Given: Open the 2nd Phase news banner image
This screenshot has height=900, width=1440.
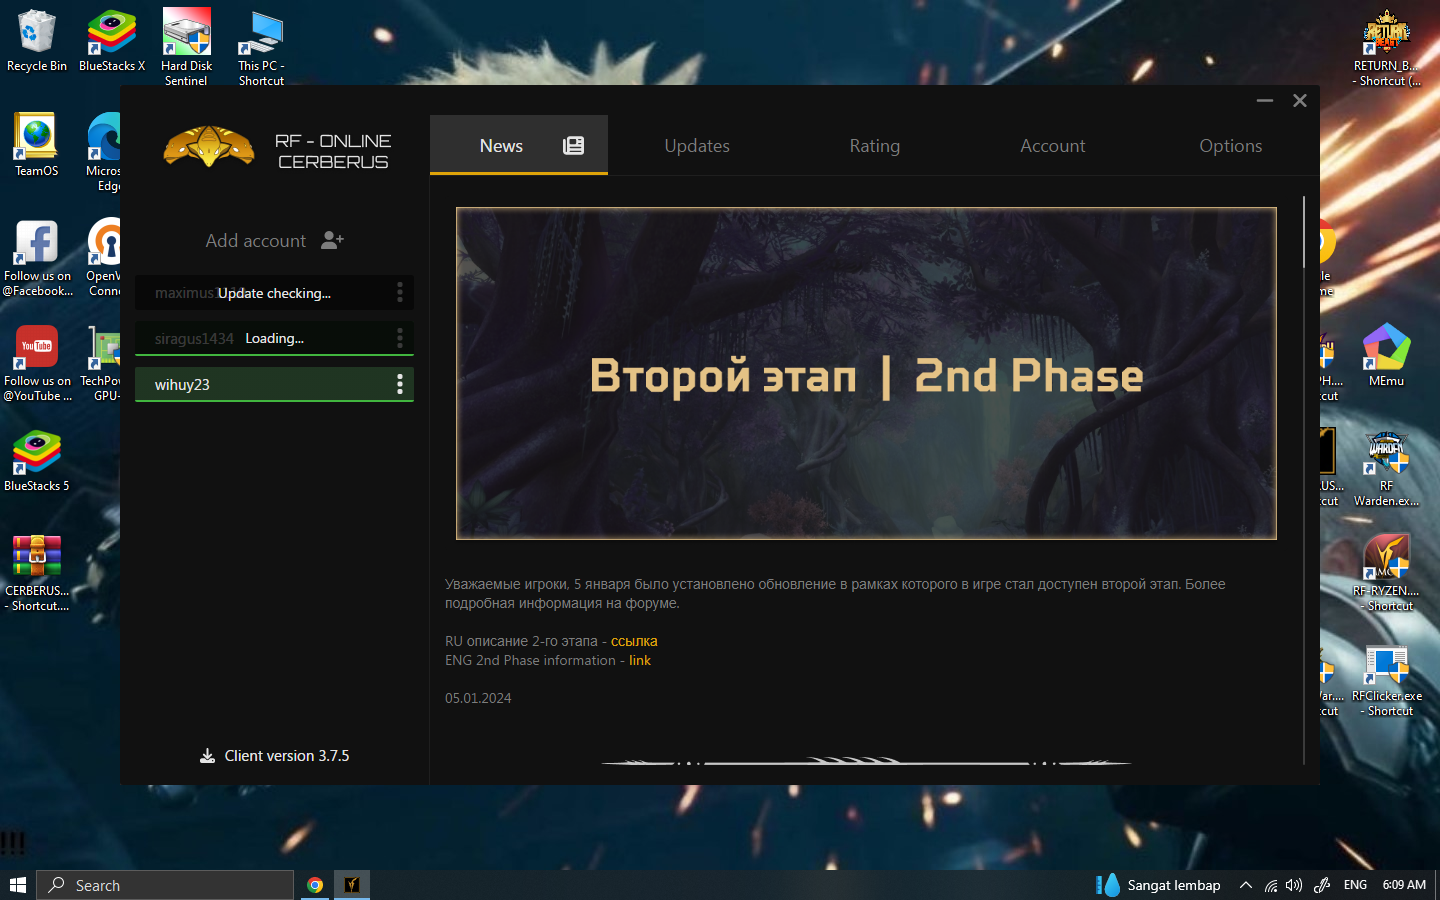Looking at the screenshot, I should click(x=866, y=373).
